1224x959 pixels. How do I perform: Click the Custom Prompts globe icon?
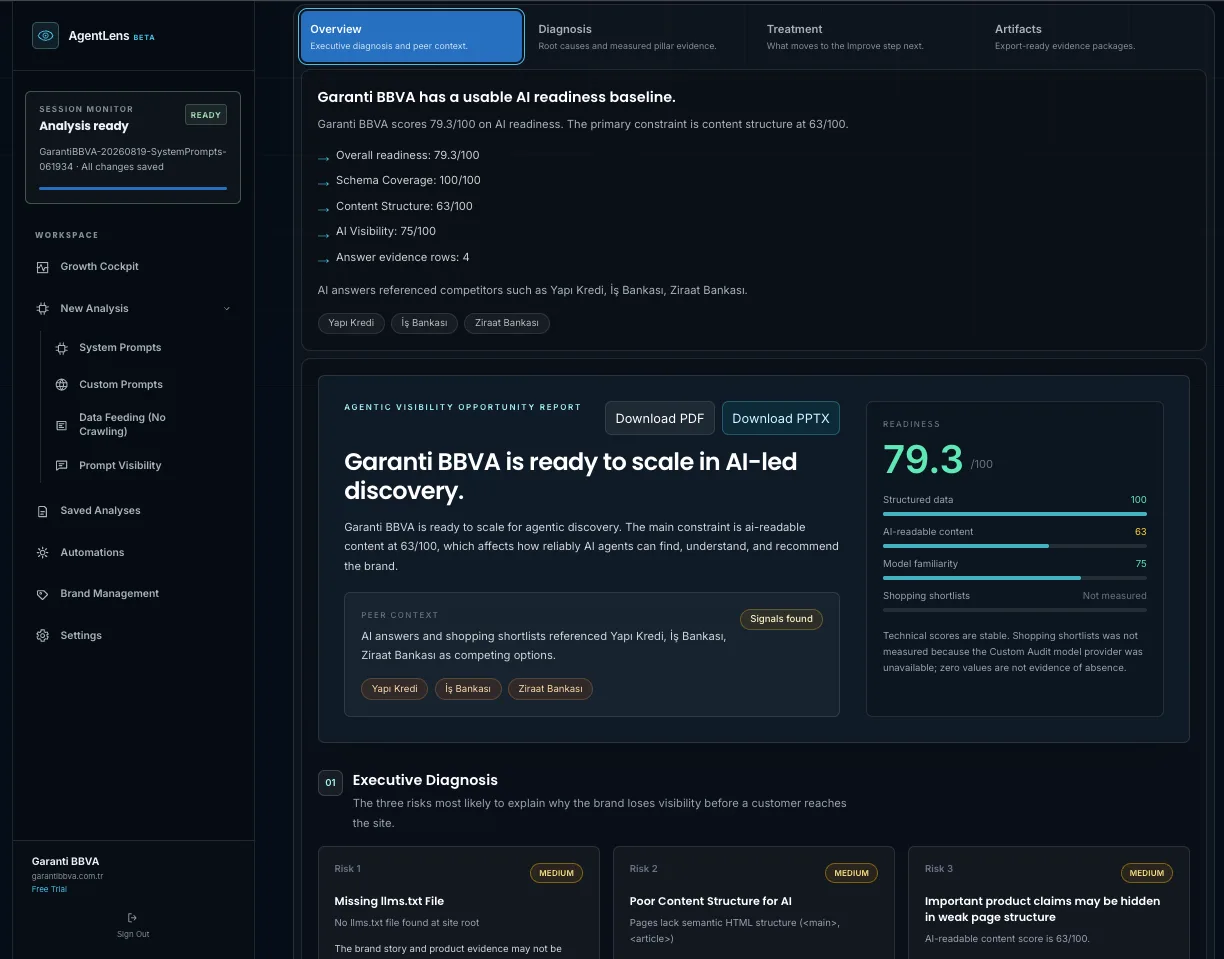tap(61, 385)
